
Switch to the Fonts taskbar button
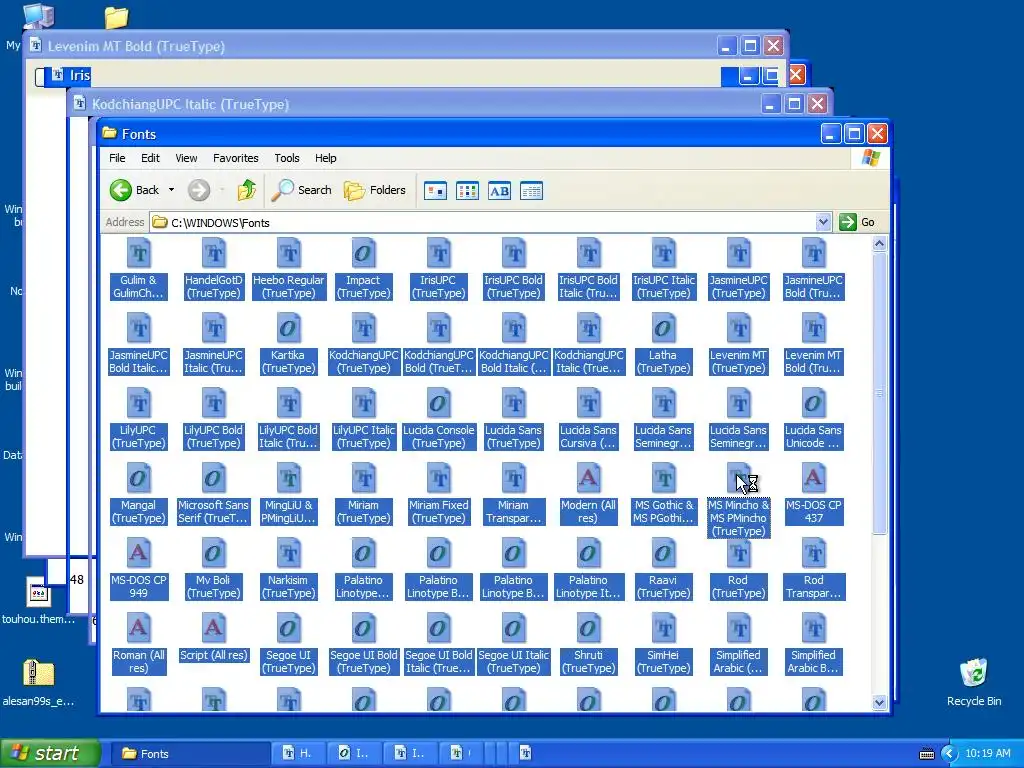189,754
